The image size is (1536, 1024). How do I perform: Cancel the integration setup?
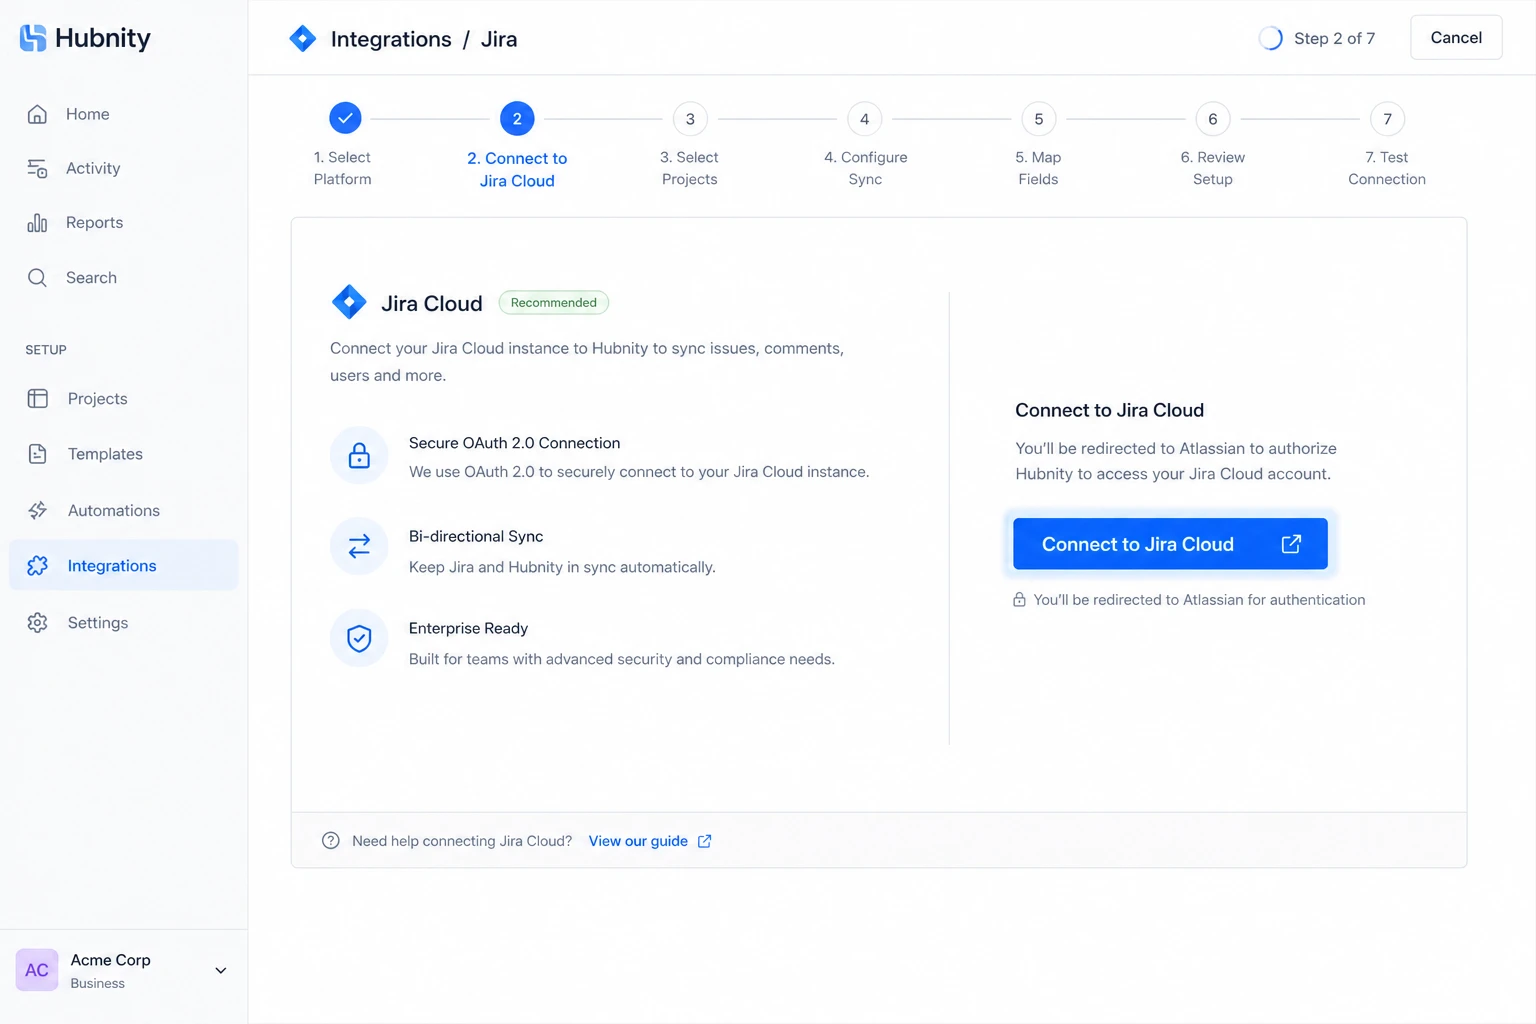pos(1456,38)
